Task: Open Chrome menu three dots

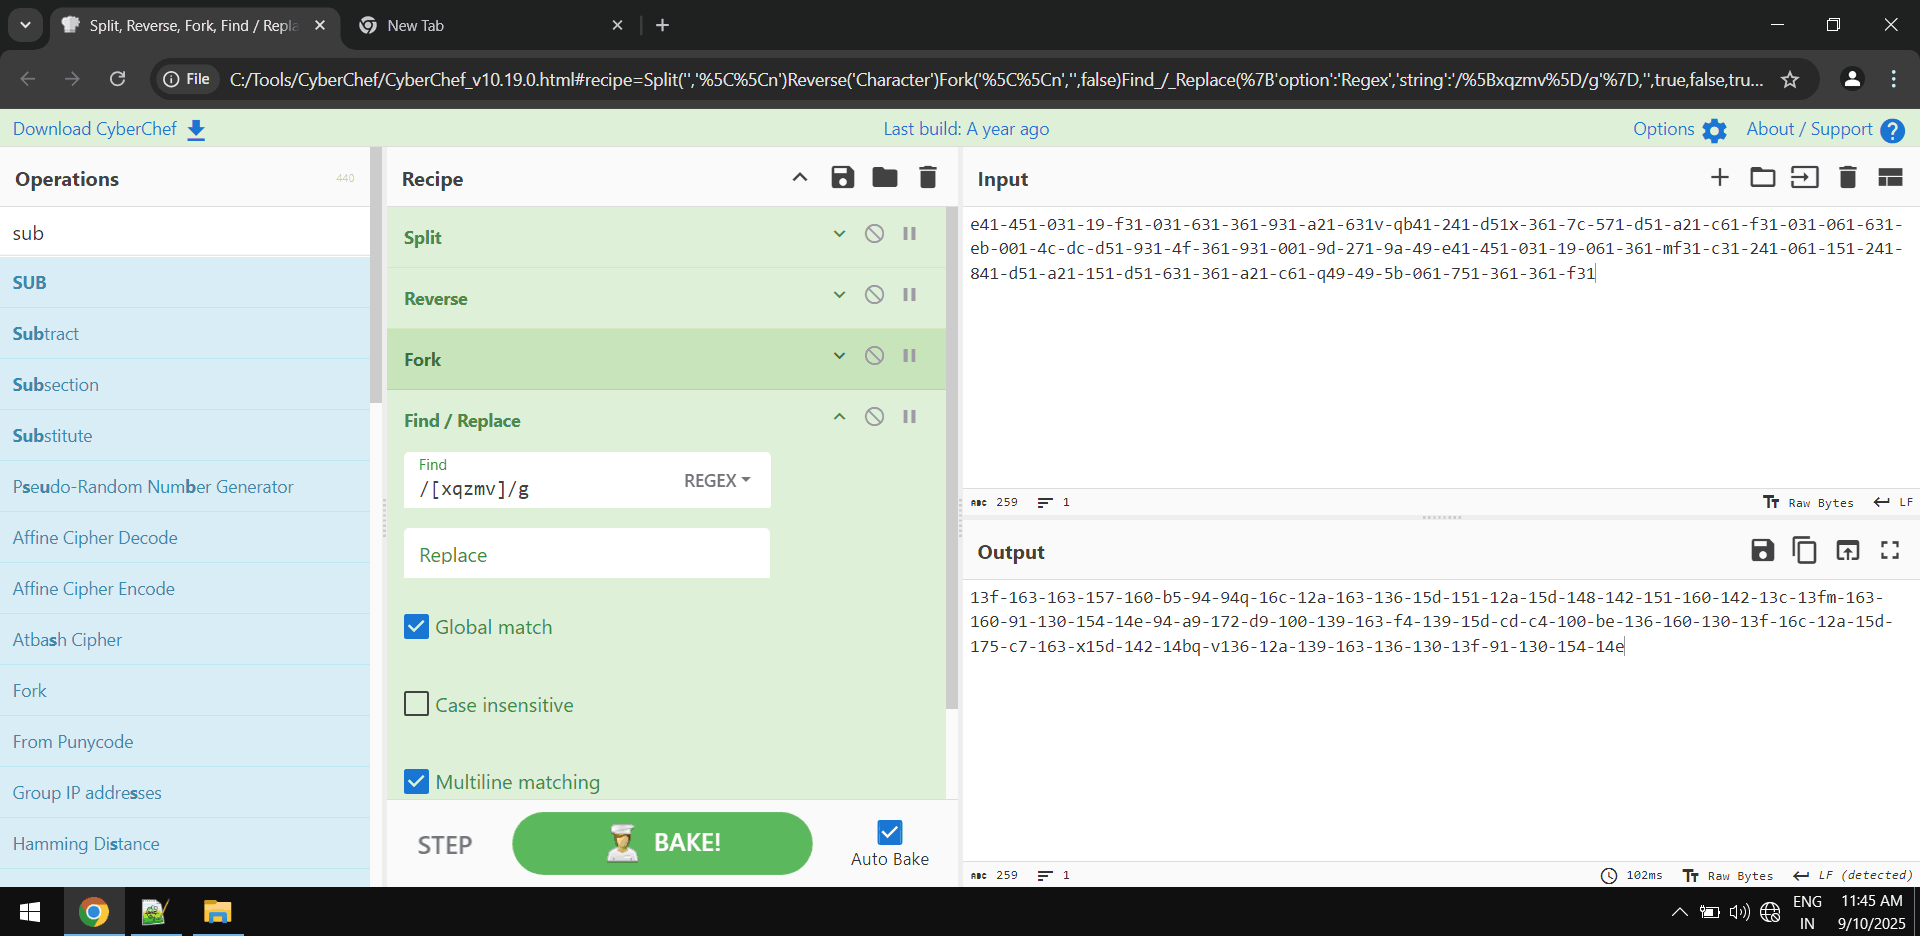Action: coord(1893,79)
